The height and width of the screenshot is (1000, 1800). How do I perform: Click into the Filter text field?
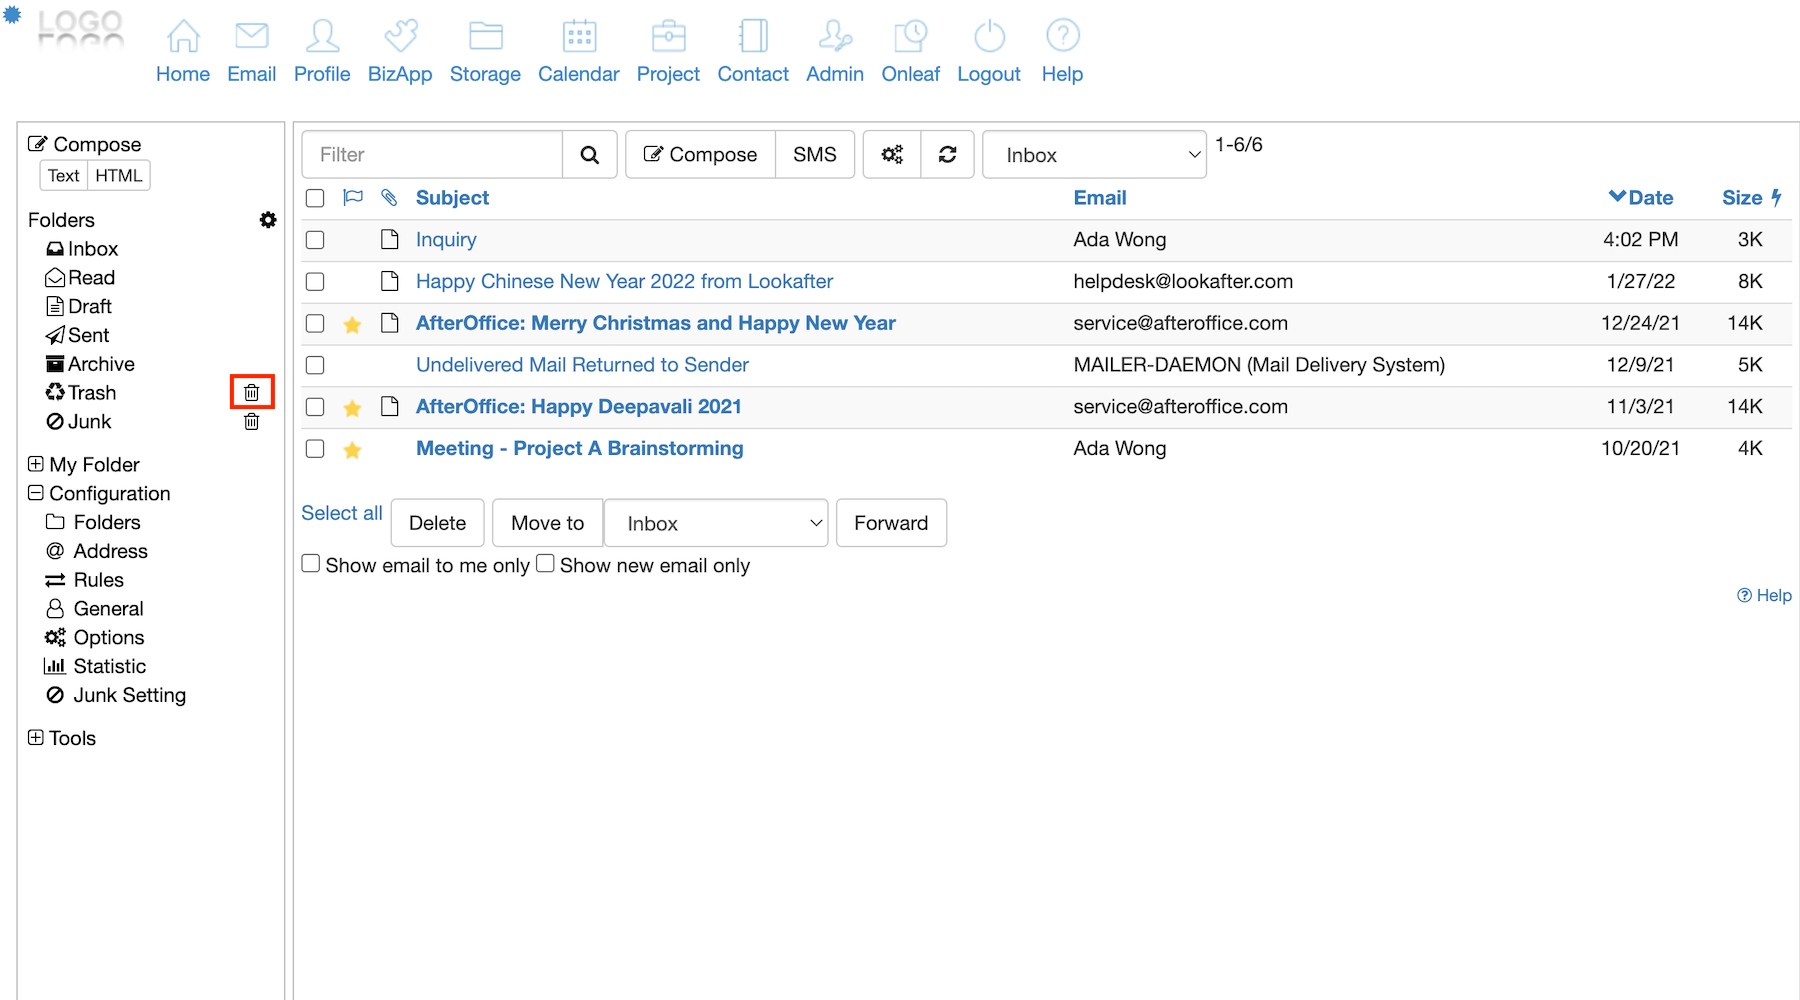[x=432, y=155]
